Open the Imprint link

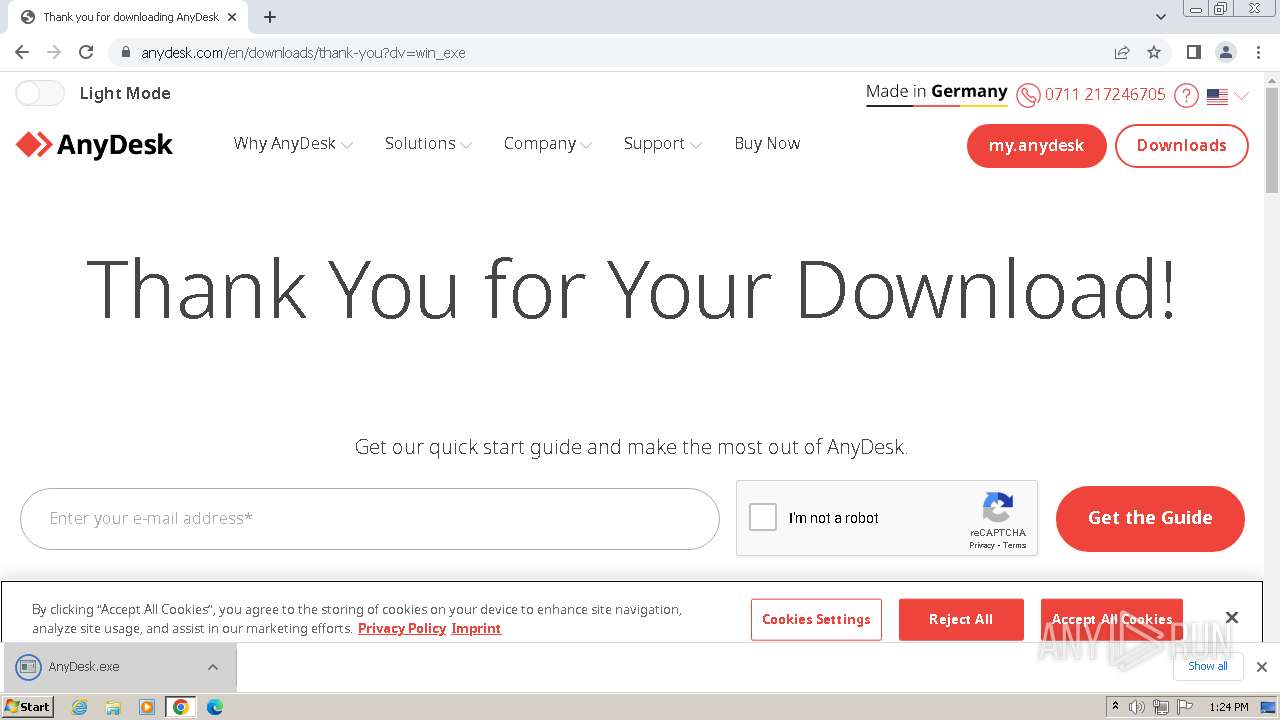click(476, 628)
